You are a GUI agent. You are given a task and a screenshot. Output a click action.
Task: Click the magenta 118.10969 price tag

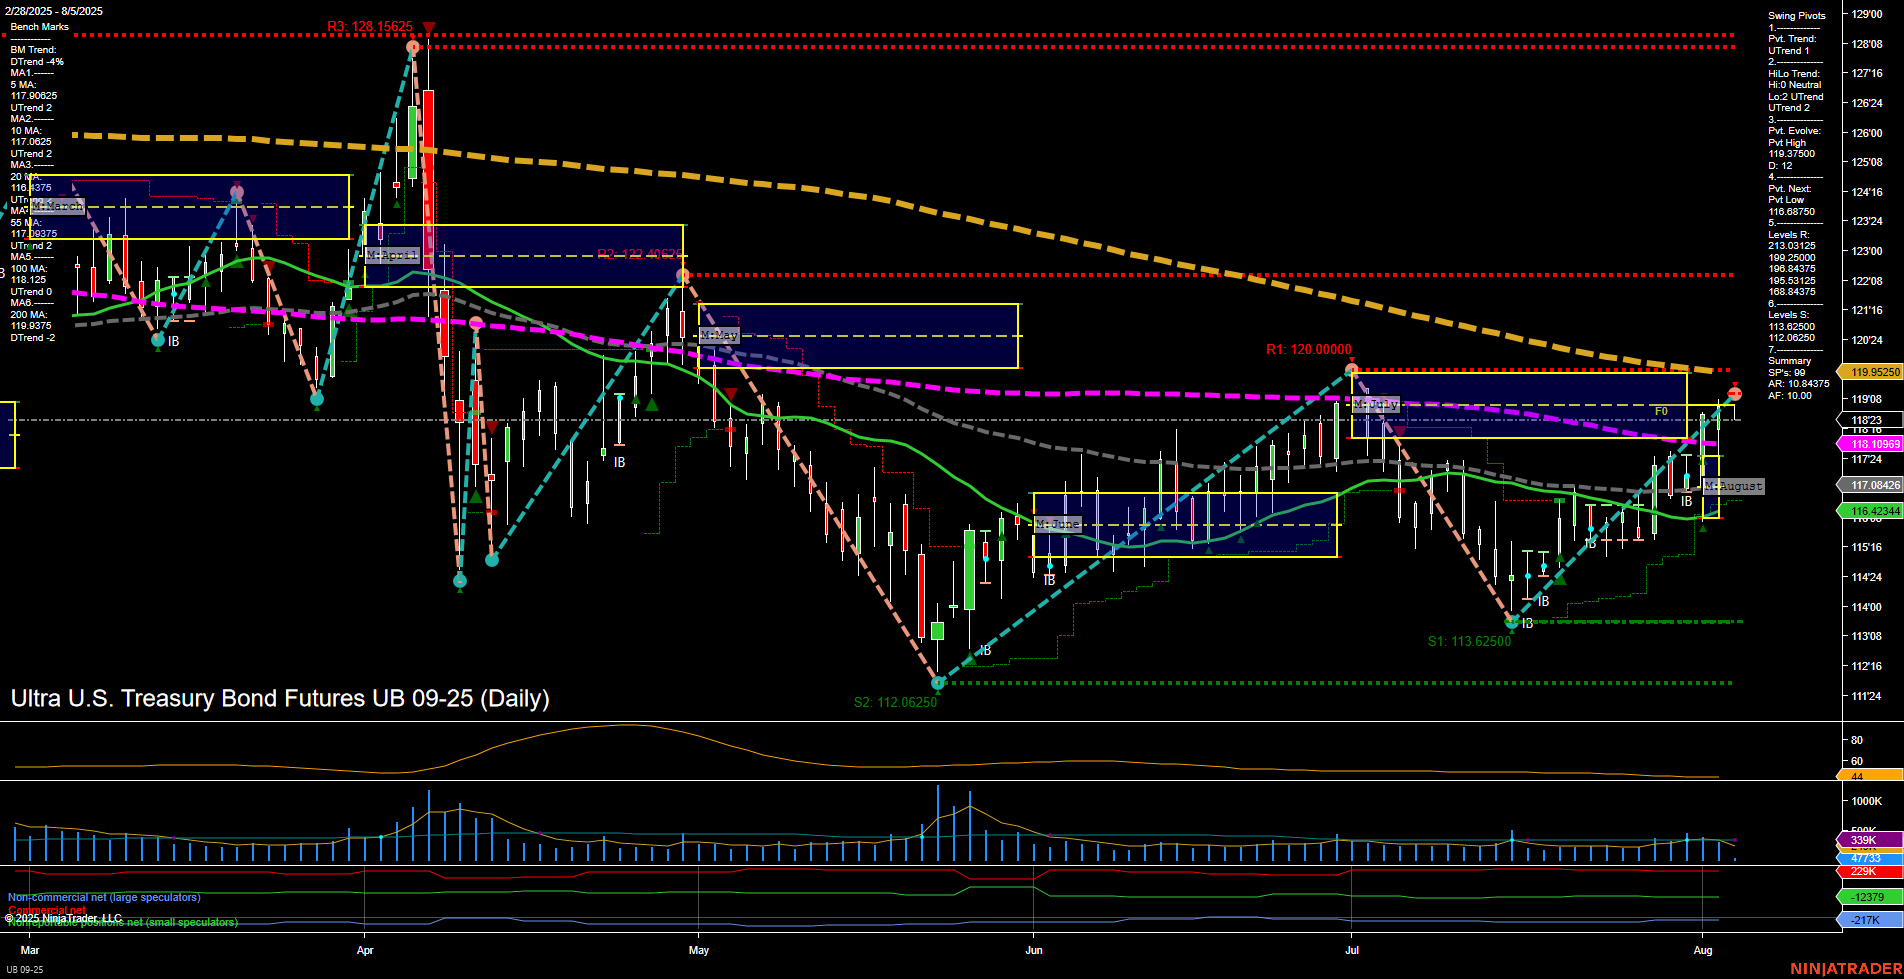point(1876,443)
